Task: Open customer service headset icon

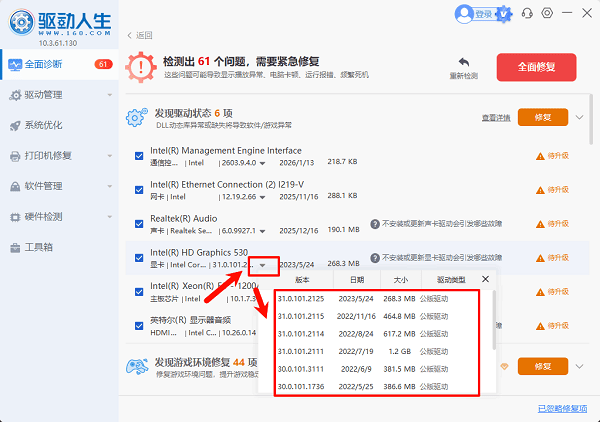Action: pos(527,13)
